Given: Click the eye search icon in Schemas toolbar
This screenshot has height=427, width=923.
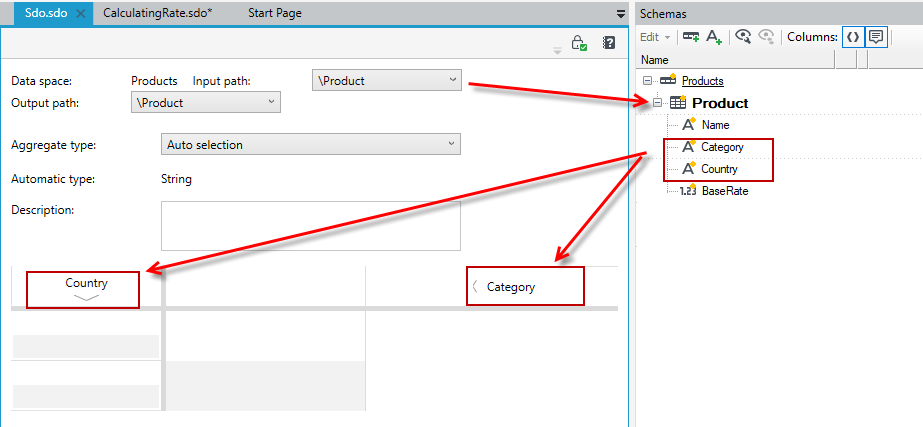Looking at the screenshot, I should point(743,37).
